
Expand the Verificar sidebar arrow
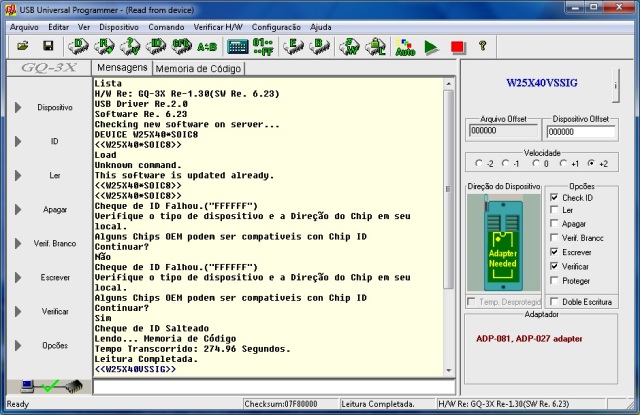18,312
